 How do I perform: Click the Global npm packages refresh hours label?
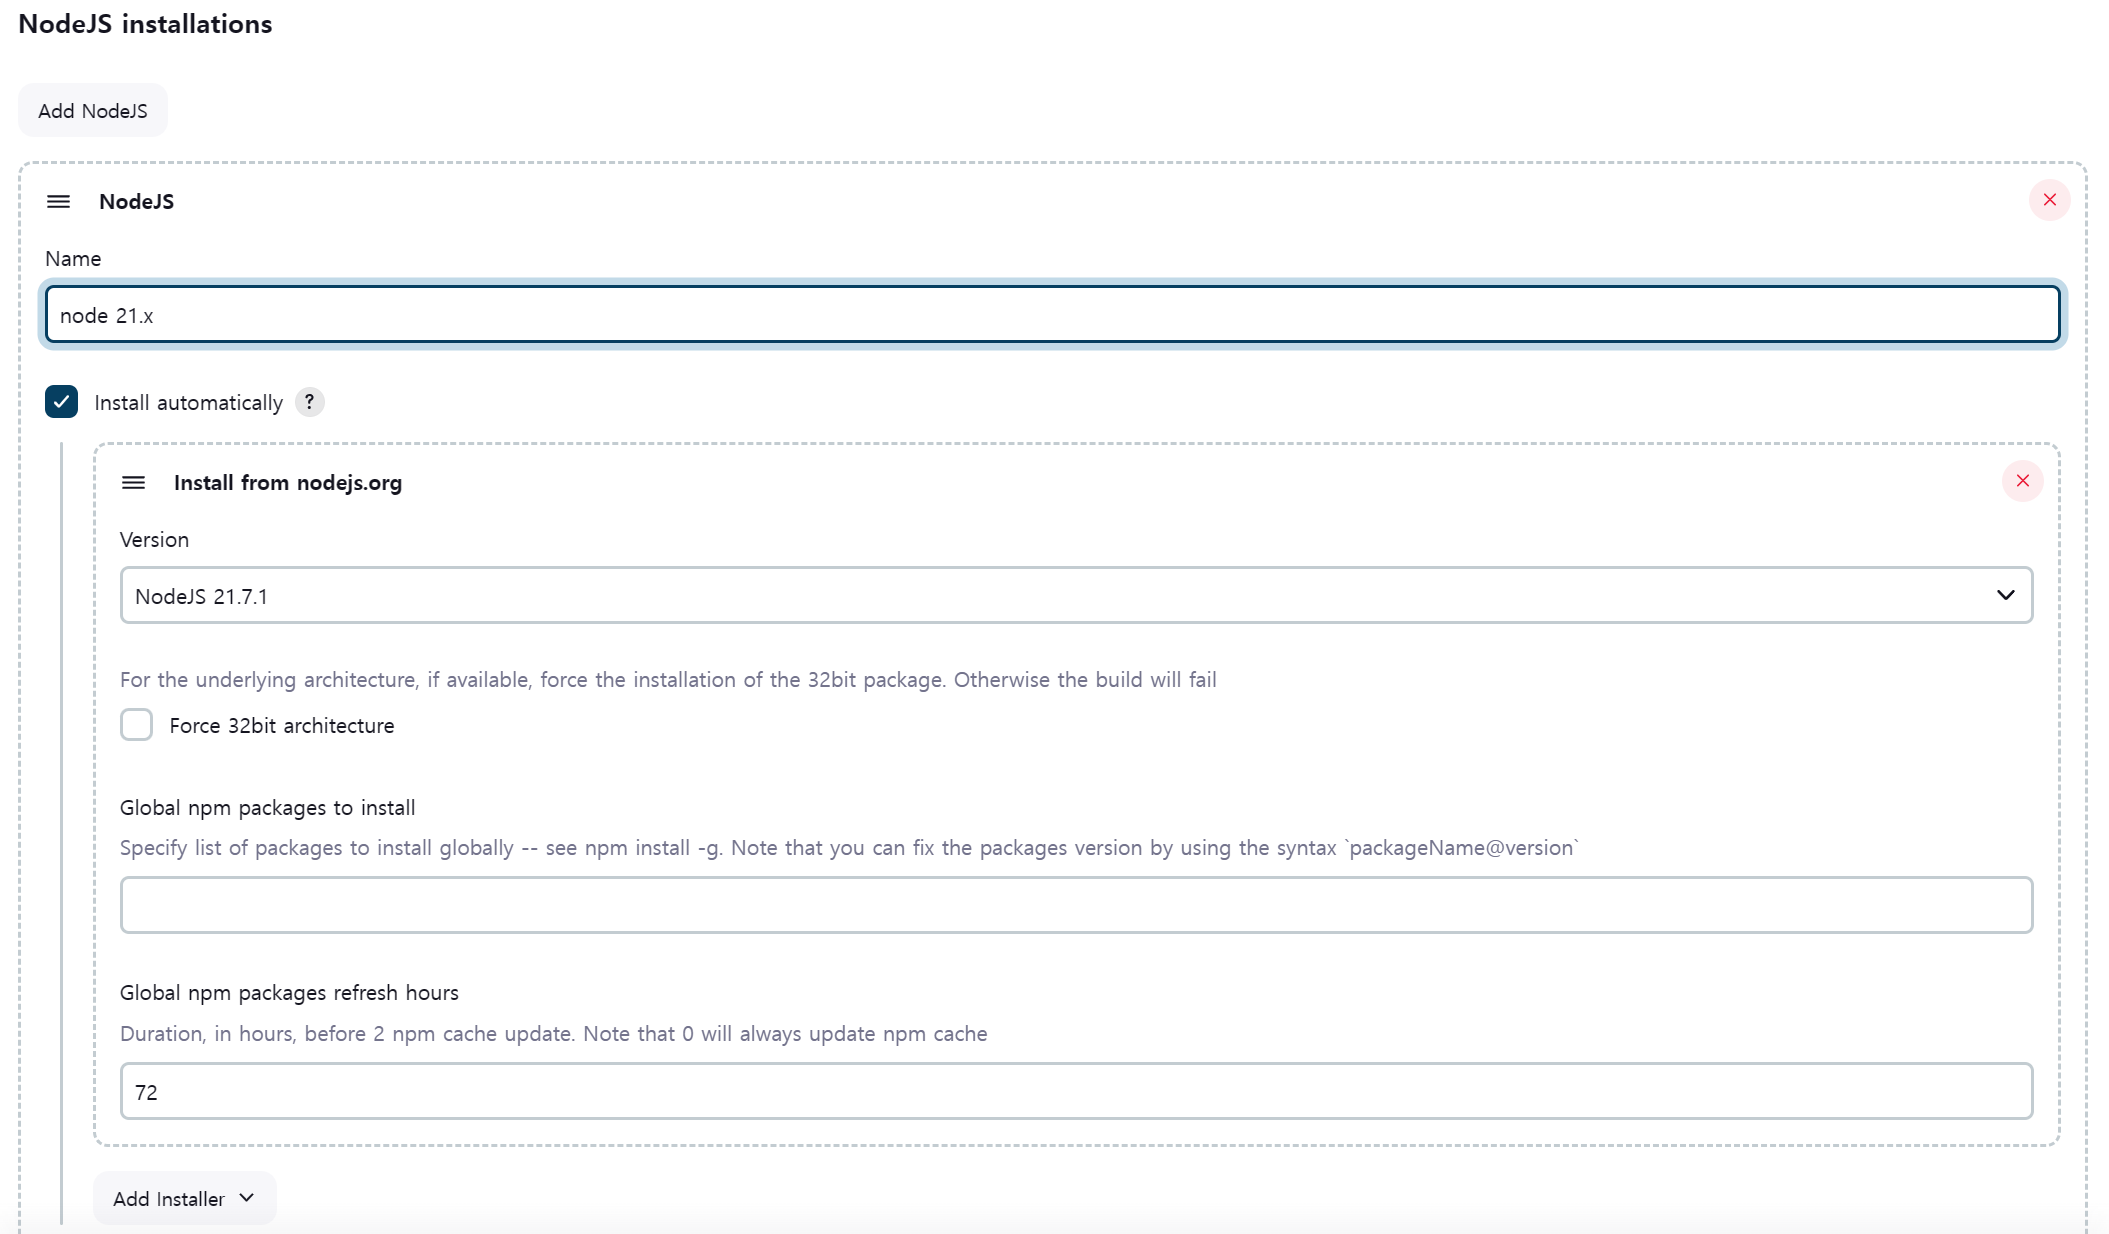(289, 993)
